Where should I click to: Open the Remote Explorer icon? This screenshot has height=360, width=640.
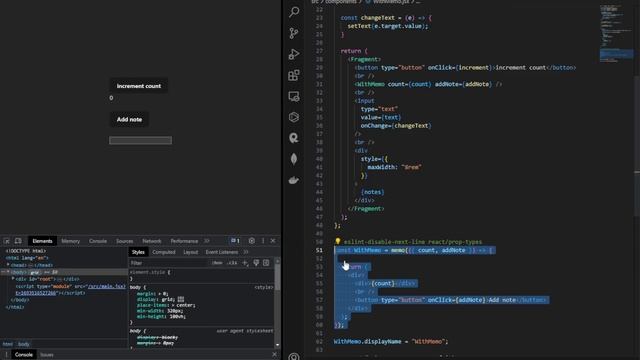click(294, 96)
